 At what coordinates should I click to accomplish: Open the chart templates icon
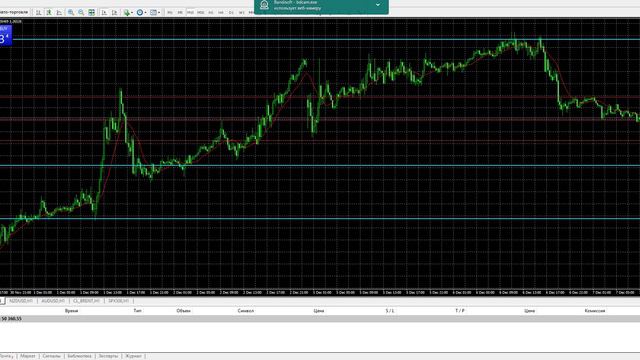coord(153,13)
